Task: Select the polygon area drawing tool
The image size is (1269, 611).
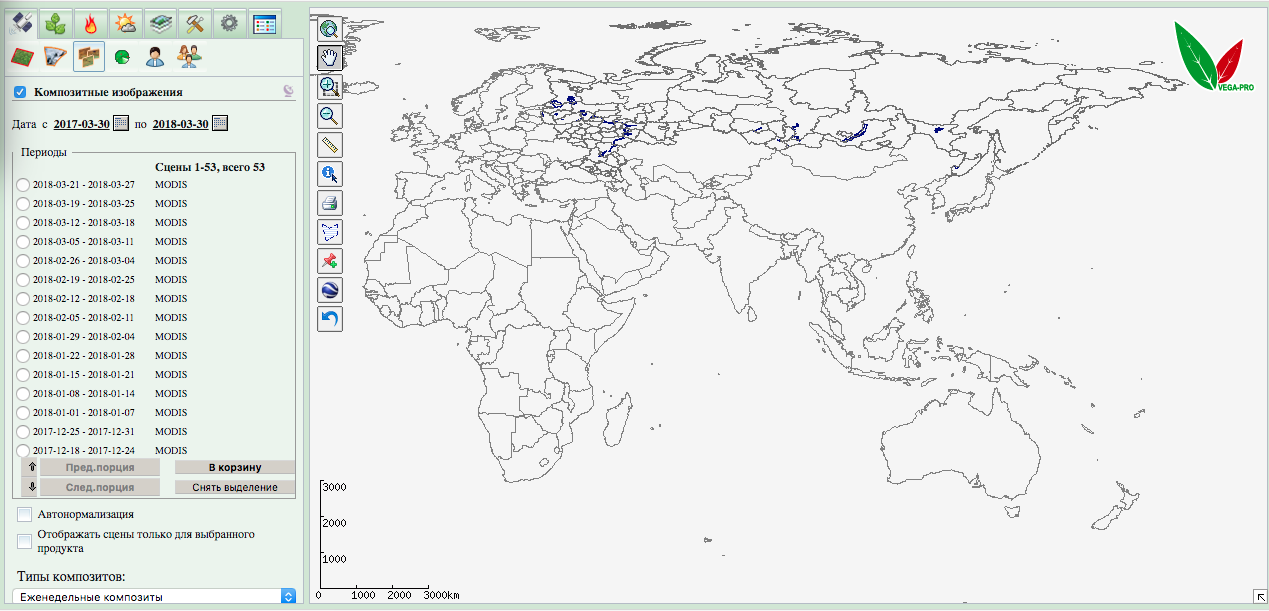Action: (330, 232)
